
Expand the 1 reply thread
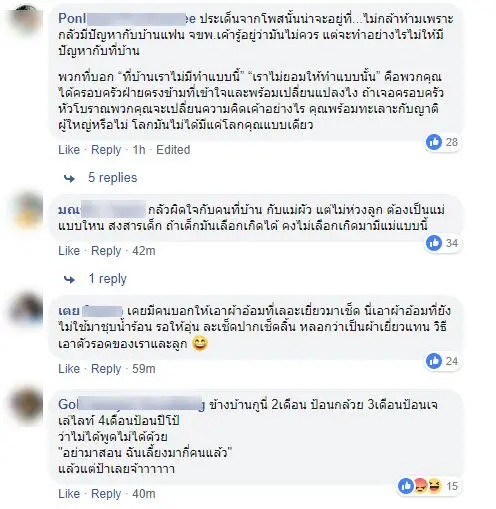click(107, 279)
